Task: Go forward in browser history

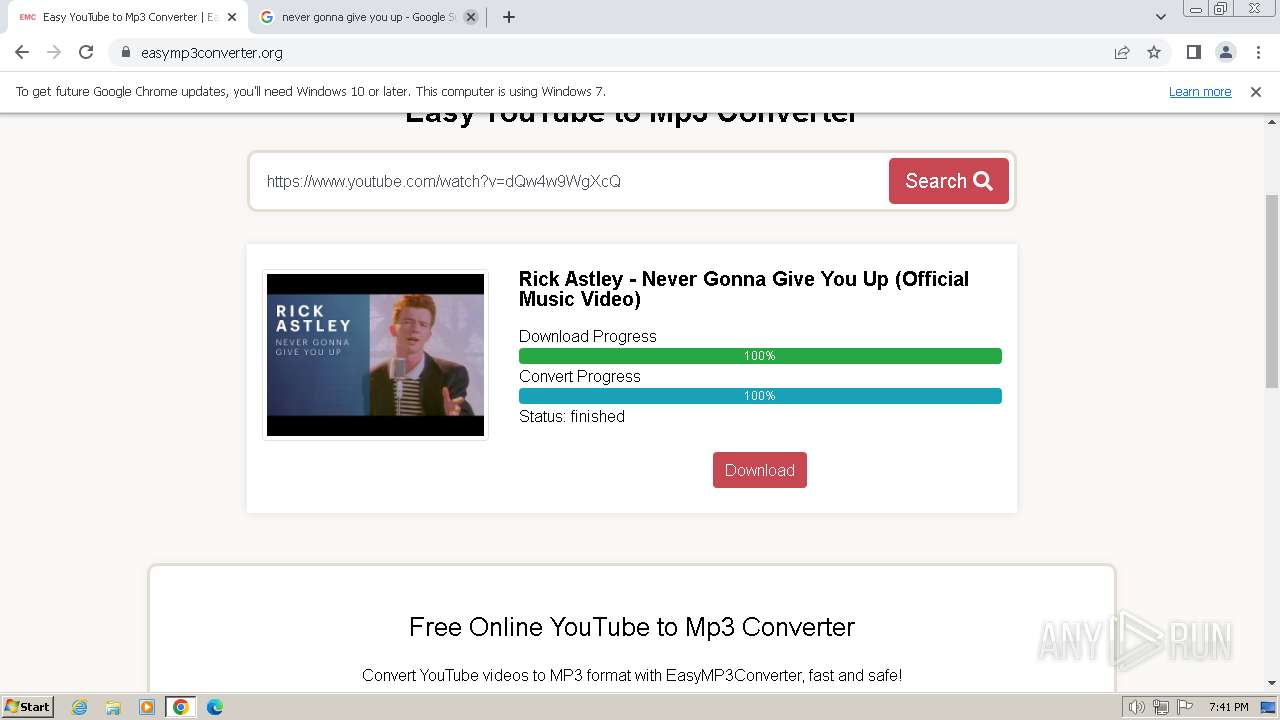Action: (54, 52)
